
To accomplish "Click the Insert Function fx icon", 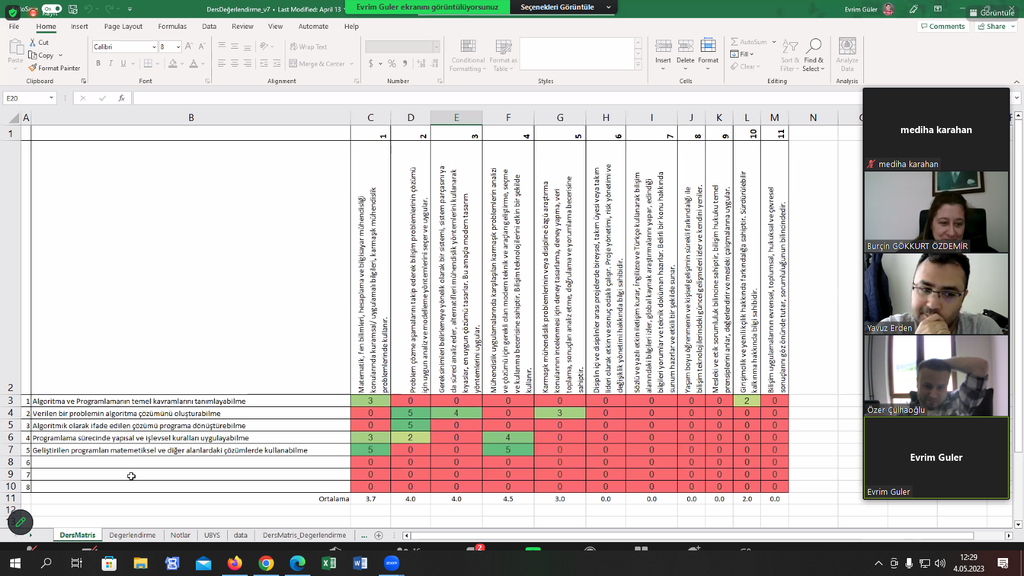I will (x=121, y=98).
